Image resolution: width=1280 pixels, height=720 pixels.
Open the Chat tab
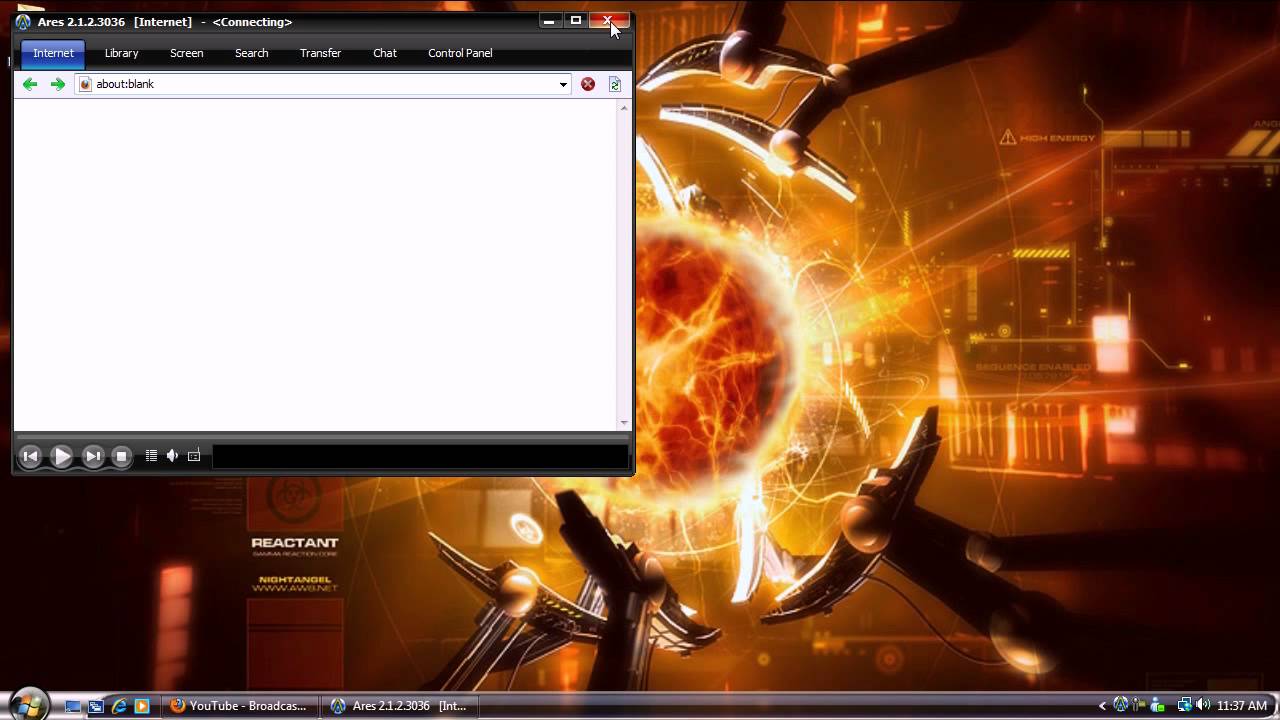click(x=385, y=53)
